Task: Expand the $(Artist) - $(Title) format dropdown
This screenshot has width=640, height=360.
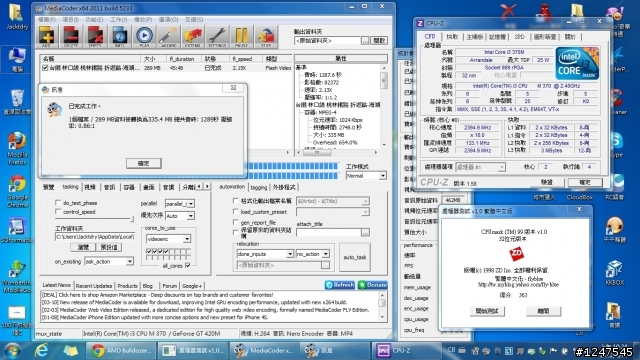Action: coord(333,201)
